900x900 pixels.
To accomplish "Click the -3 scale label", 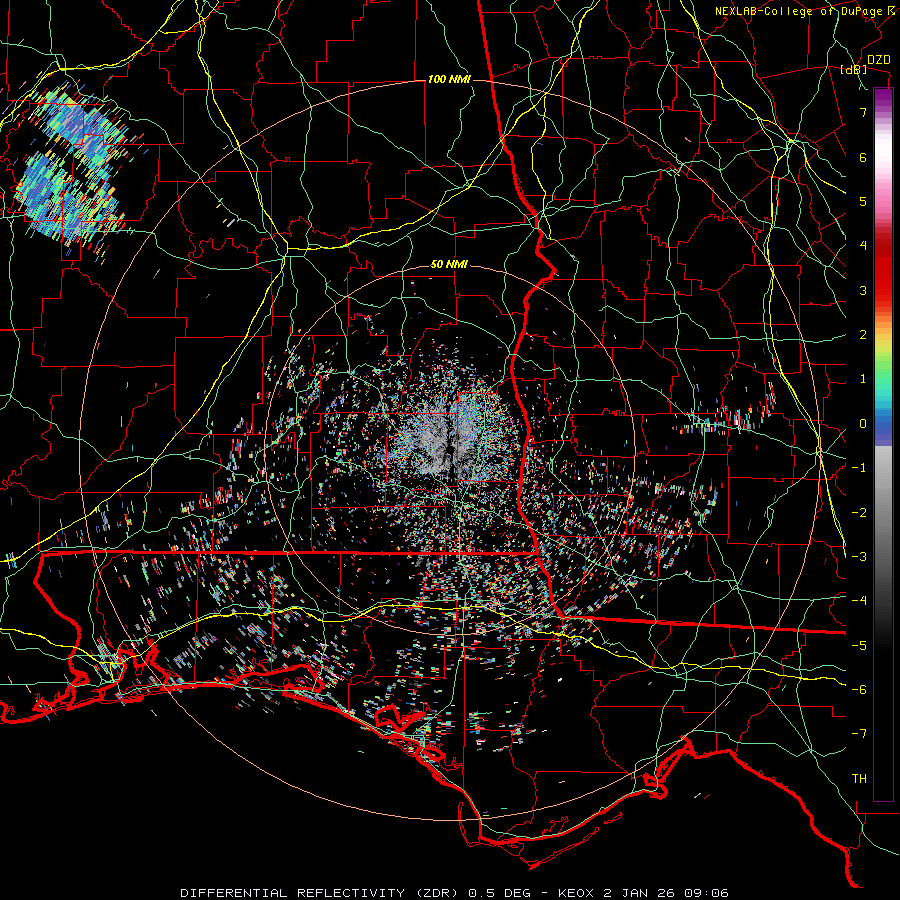I will [859, 557].
